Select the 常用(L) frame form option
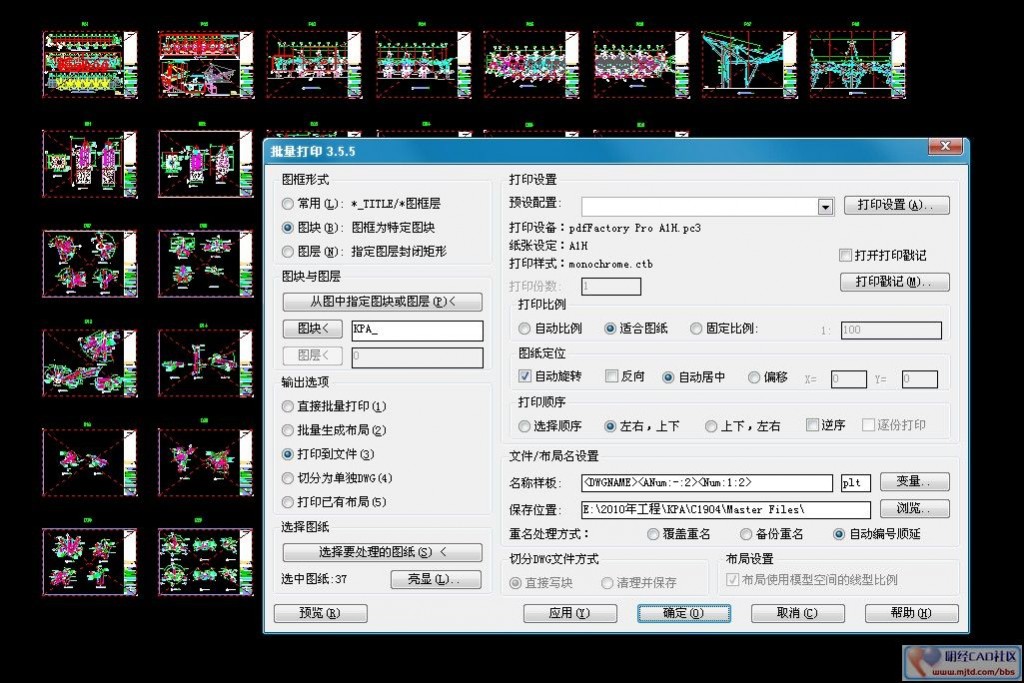Viewport: 1024px width, 683px height. pos(288,203)
